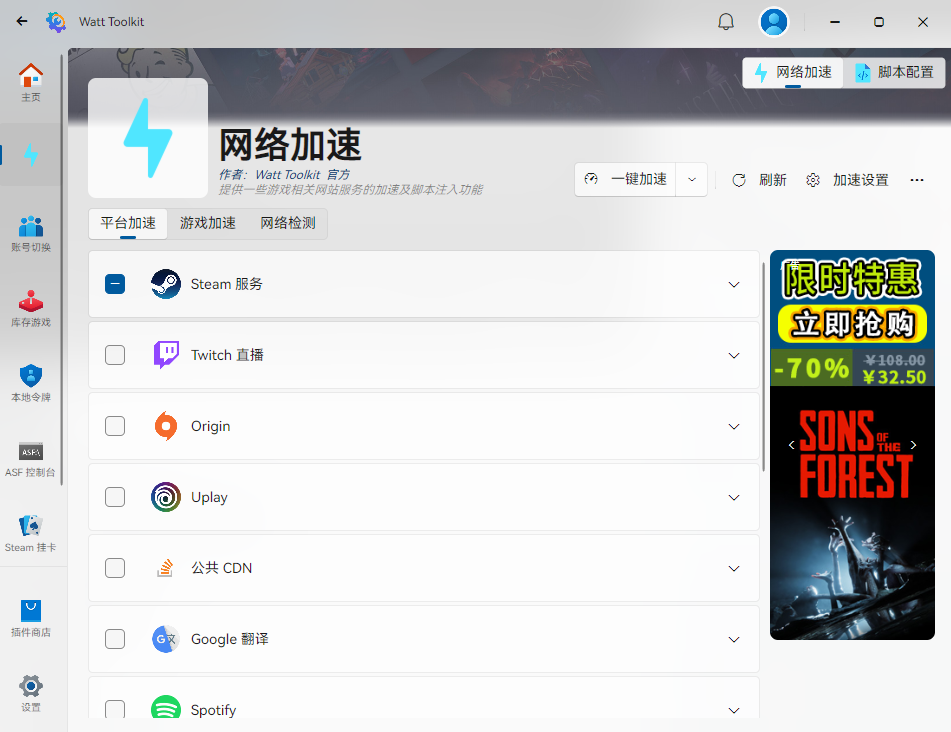951x732 pixels.
Task: Click the Twitch logo icon
Action: point(166,355)
